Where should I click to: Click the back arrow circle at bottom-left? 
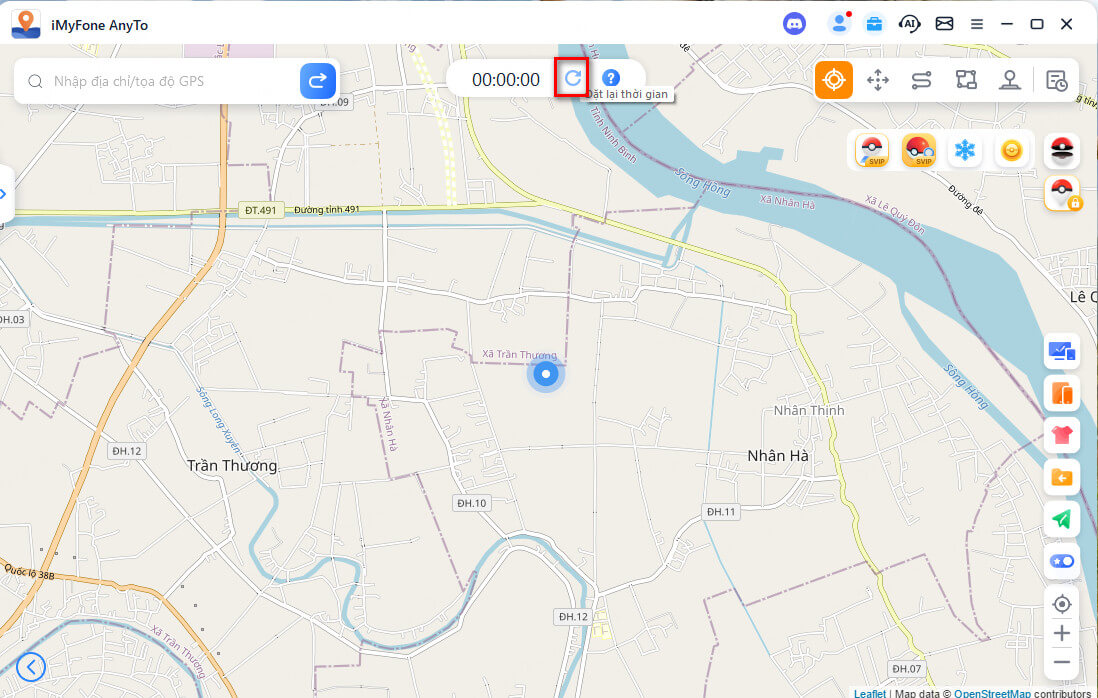[31, 666]
